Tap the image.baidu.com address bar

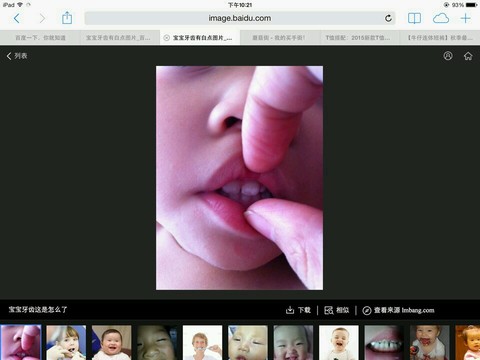coord(240,18)
